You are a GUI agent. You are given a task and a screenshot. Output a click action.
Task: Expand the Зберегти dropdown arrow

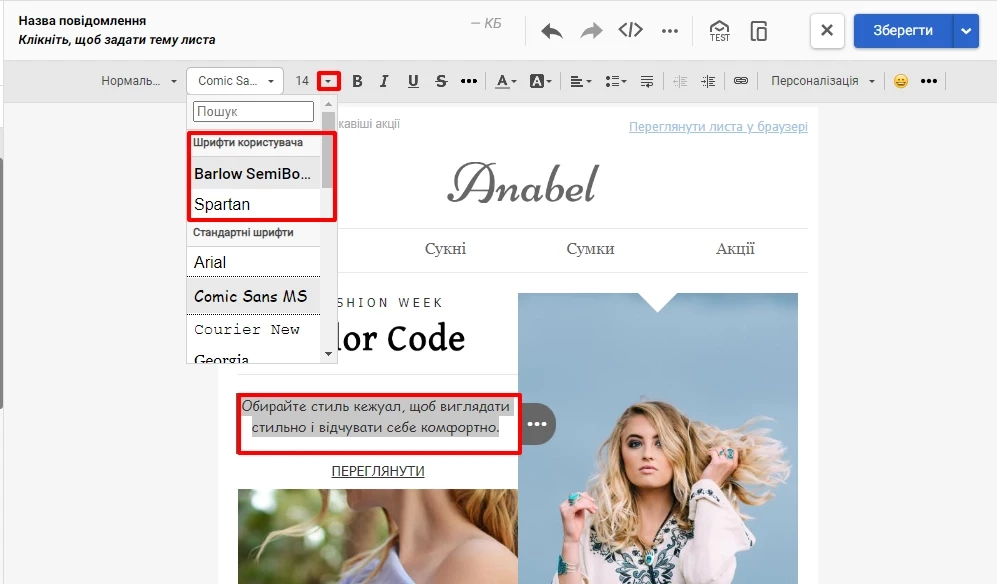pos(966,31)
